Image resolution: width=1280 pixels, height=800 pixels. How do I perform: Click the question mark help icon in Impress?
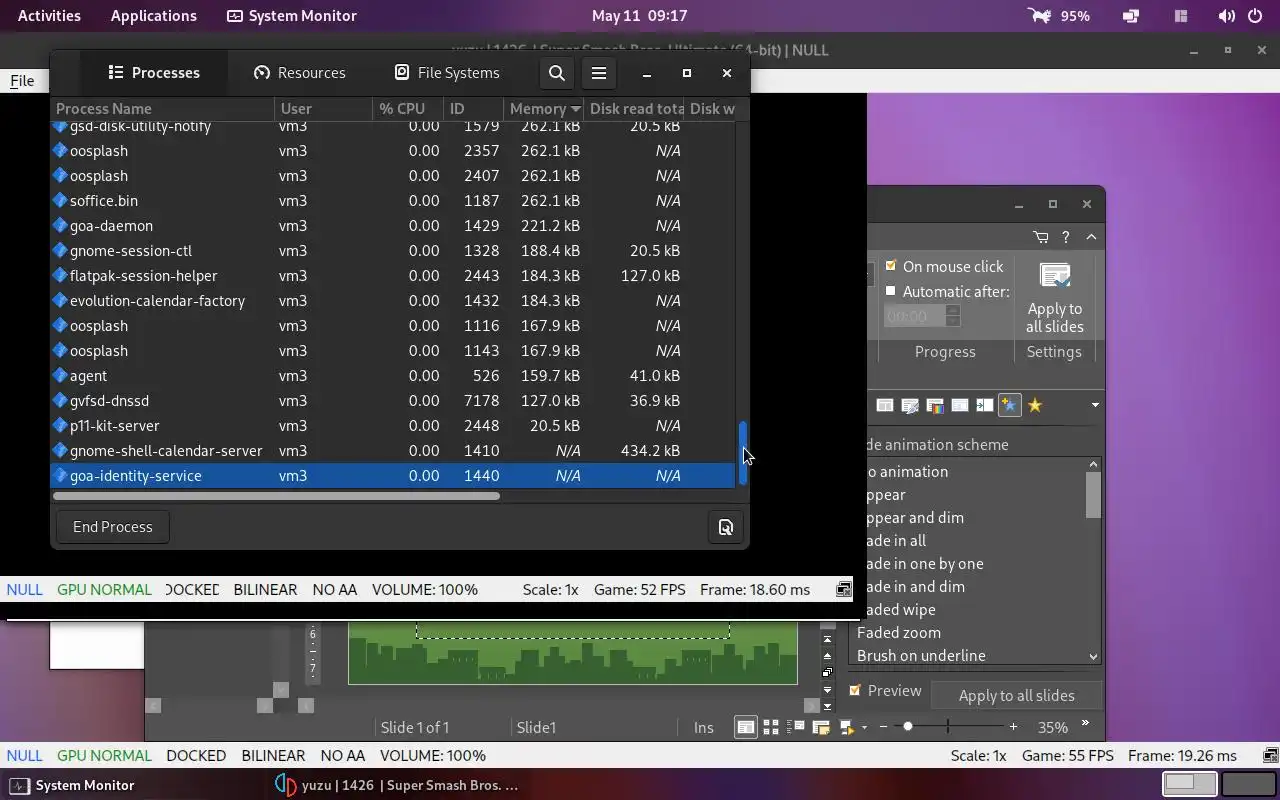[x=1066, y=237]
